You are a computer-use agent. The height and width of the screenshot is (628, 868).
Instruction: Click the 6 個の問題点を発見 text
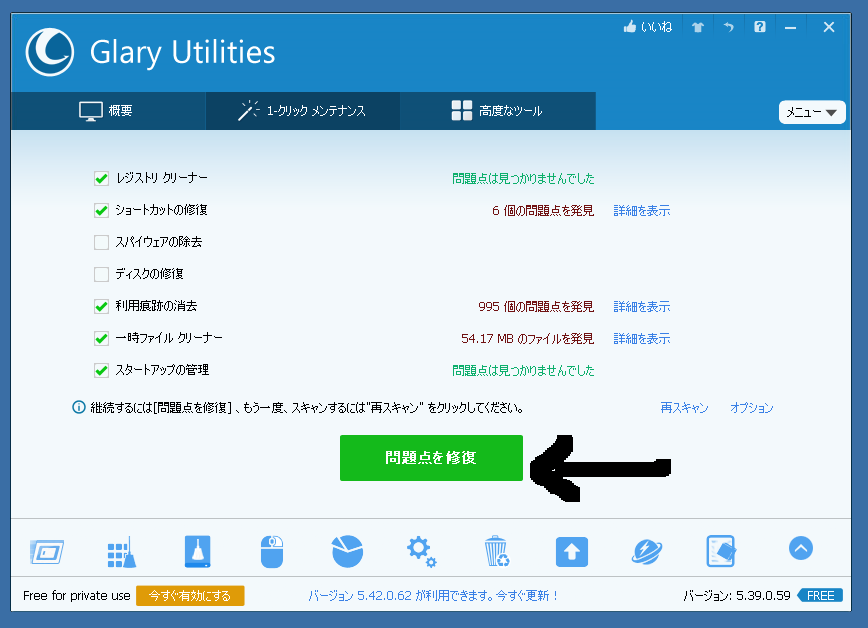[543, 211]
